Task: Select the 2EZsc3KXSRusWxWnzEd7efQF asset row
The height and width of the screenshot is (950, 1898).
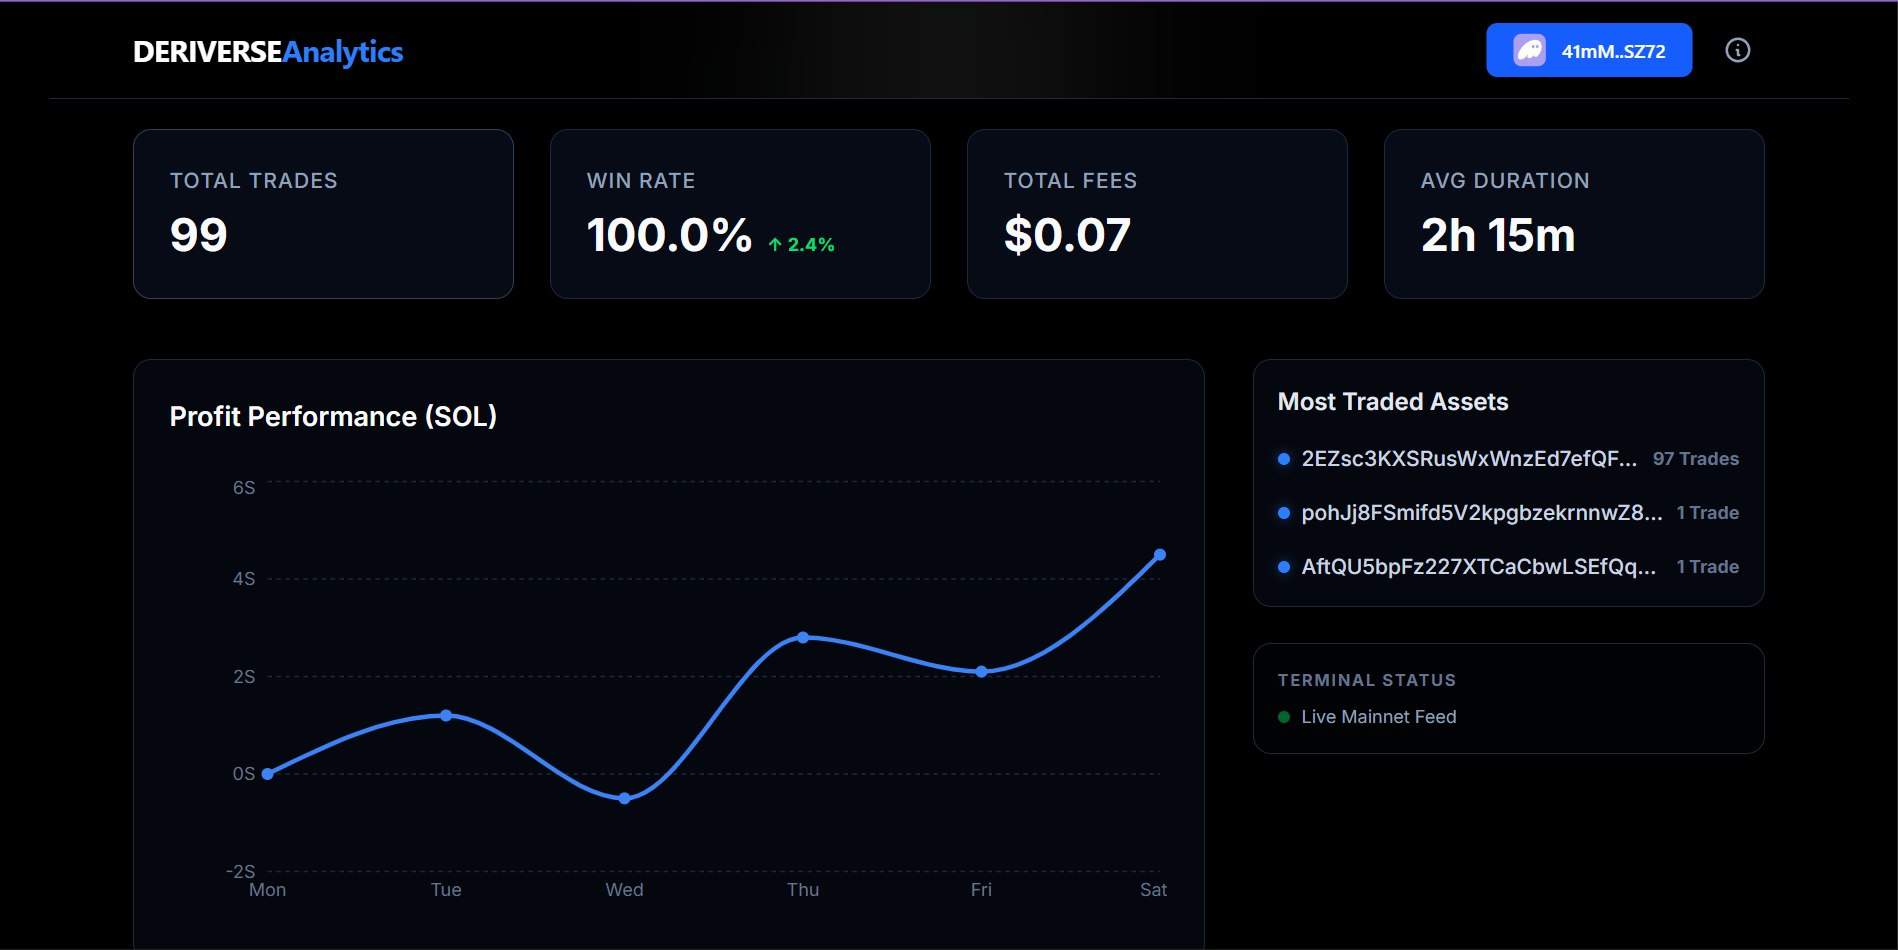Action: [x=1468, y=459]
